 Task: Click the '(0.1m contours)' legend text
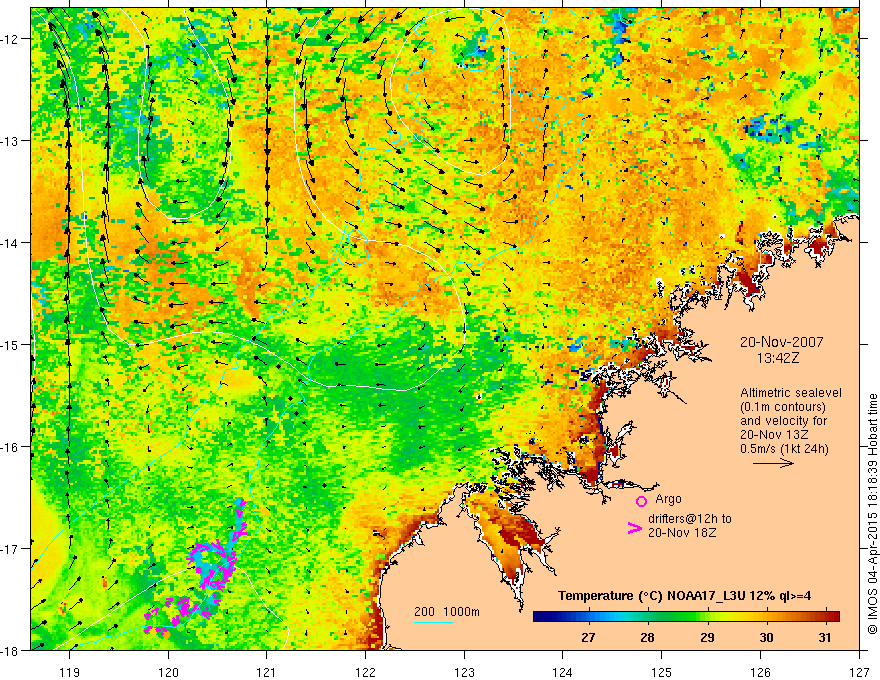pyautogui.click(x=783, y=407)
